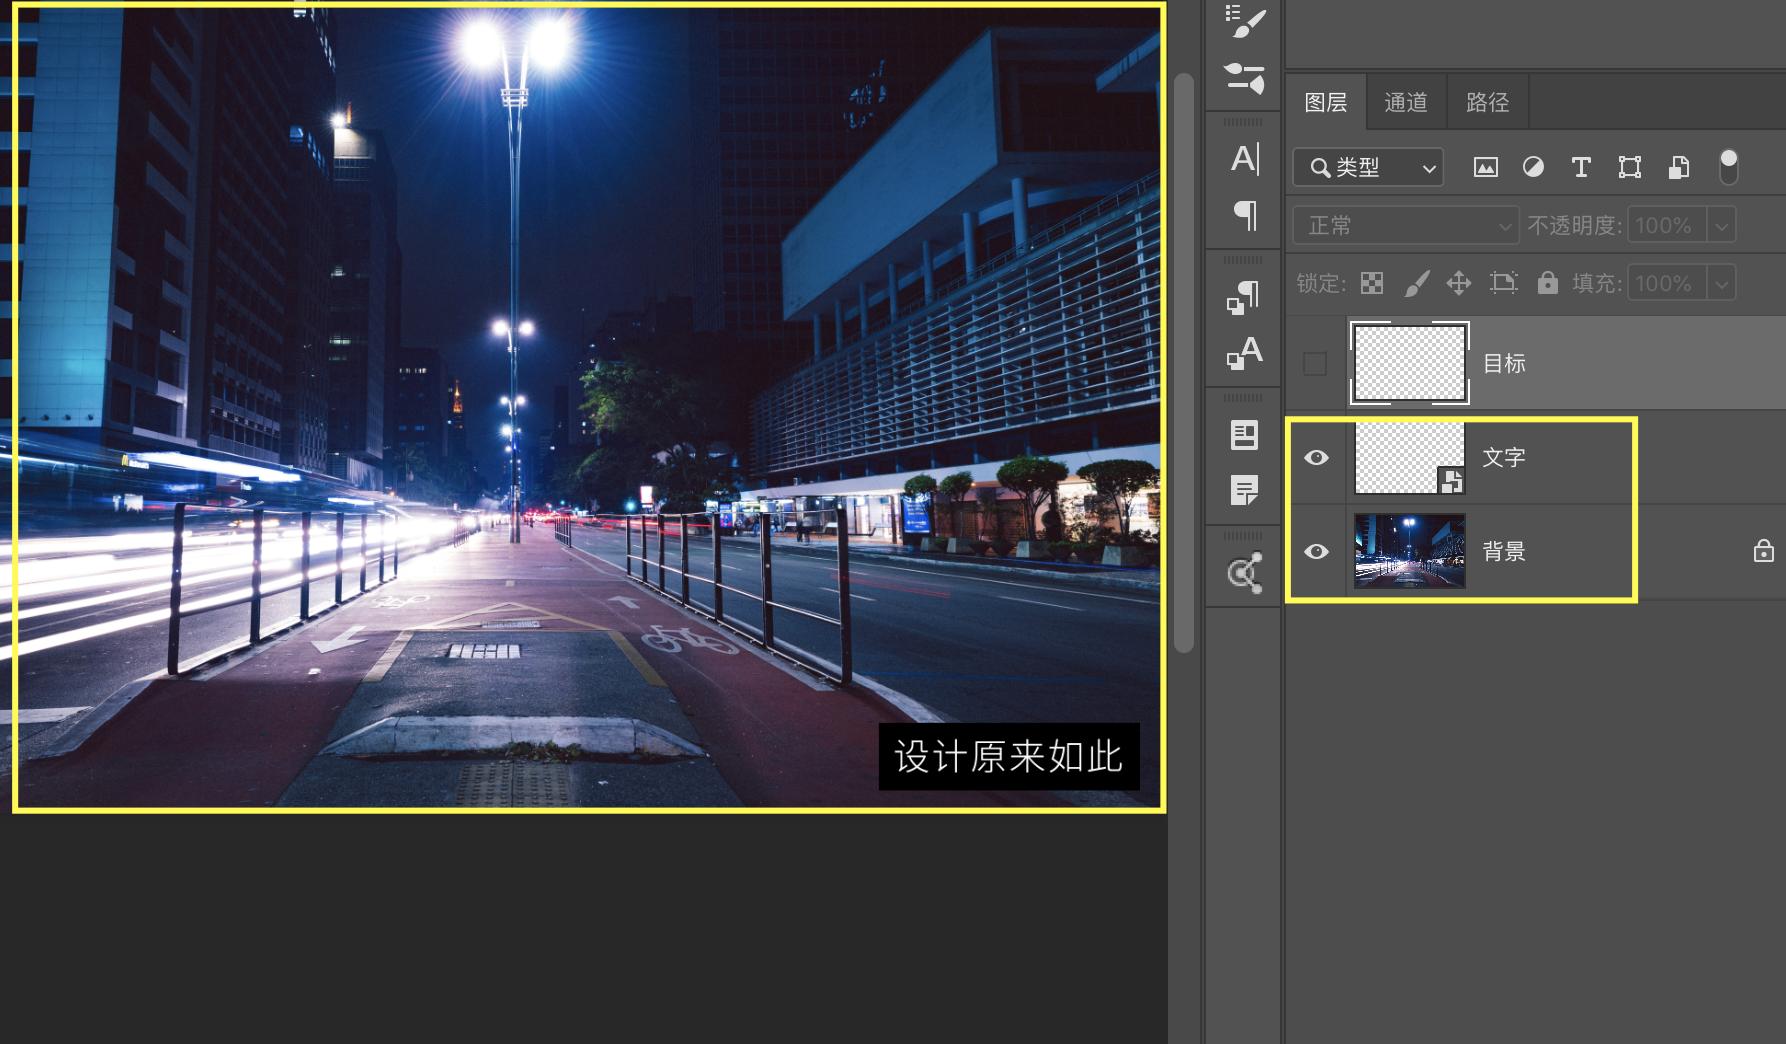Screen dimensions: 1786x1044
Task: Select the 背景 layer thumbnail
Action: (1409, 551)
